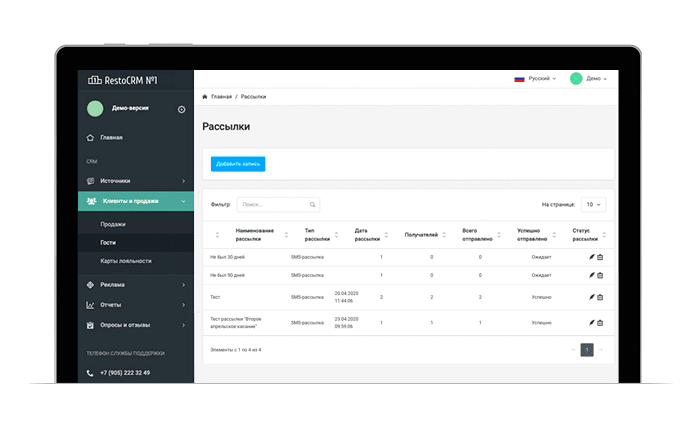Image resolution: width=700 pixels, height=428 pixels.
Task: Click the settings icon next to Демо-версия
Action: 181,109
